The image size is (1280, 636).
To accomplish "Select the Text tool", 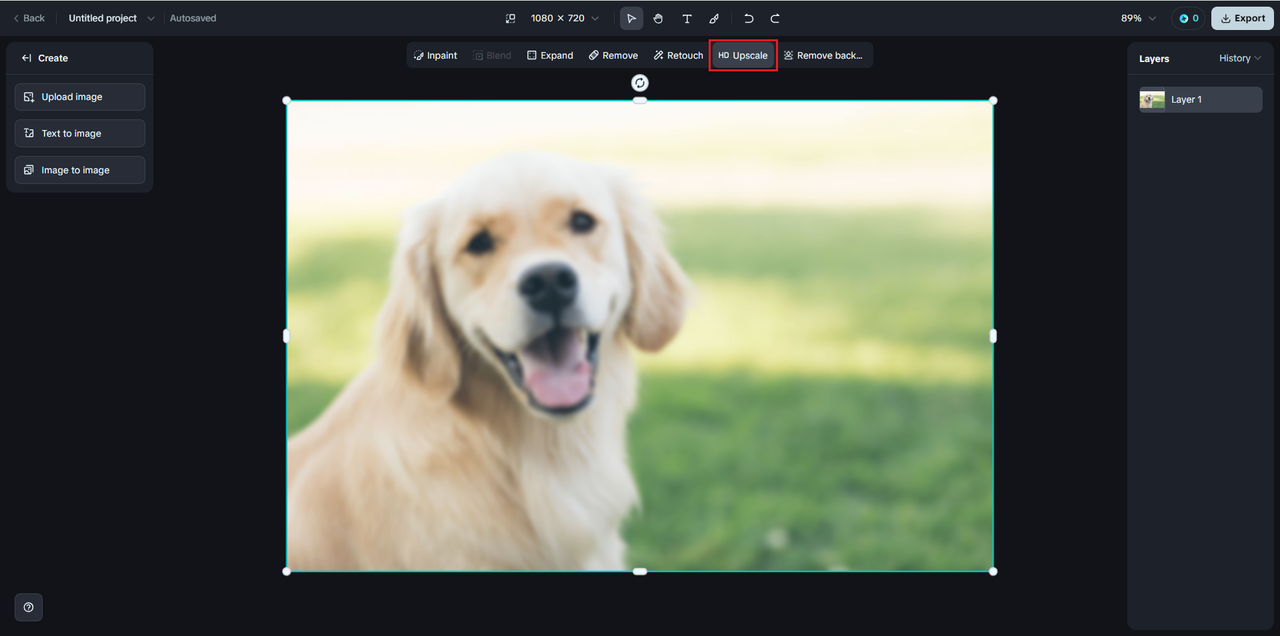I will point(686,18).
